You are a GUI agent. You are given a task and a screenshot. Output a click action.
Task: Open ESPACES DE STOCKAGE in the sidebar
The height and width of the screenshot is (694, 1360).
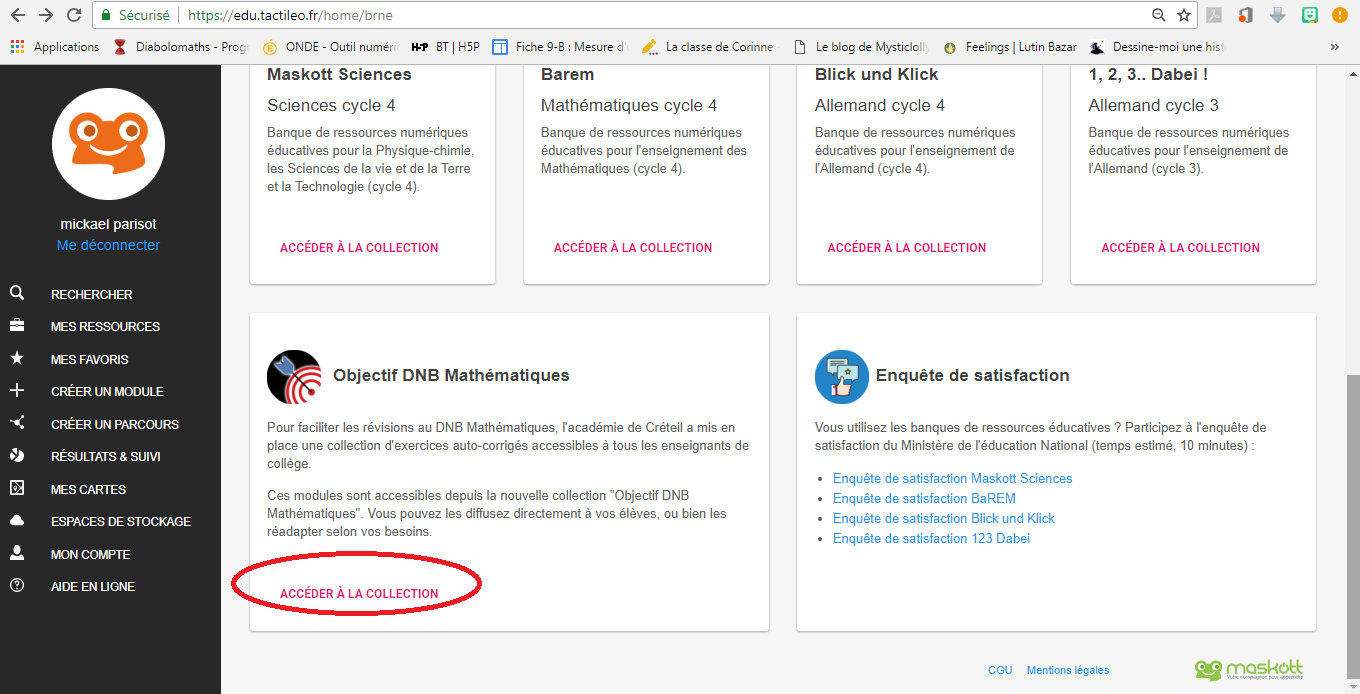click(x=121, y=522)
